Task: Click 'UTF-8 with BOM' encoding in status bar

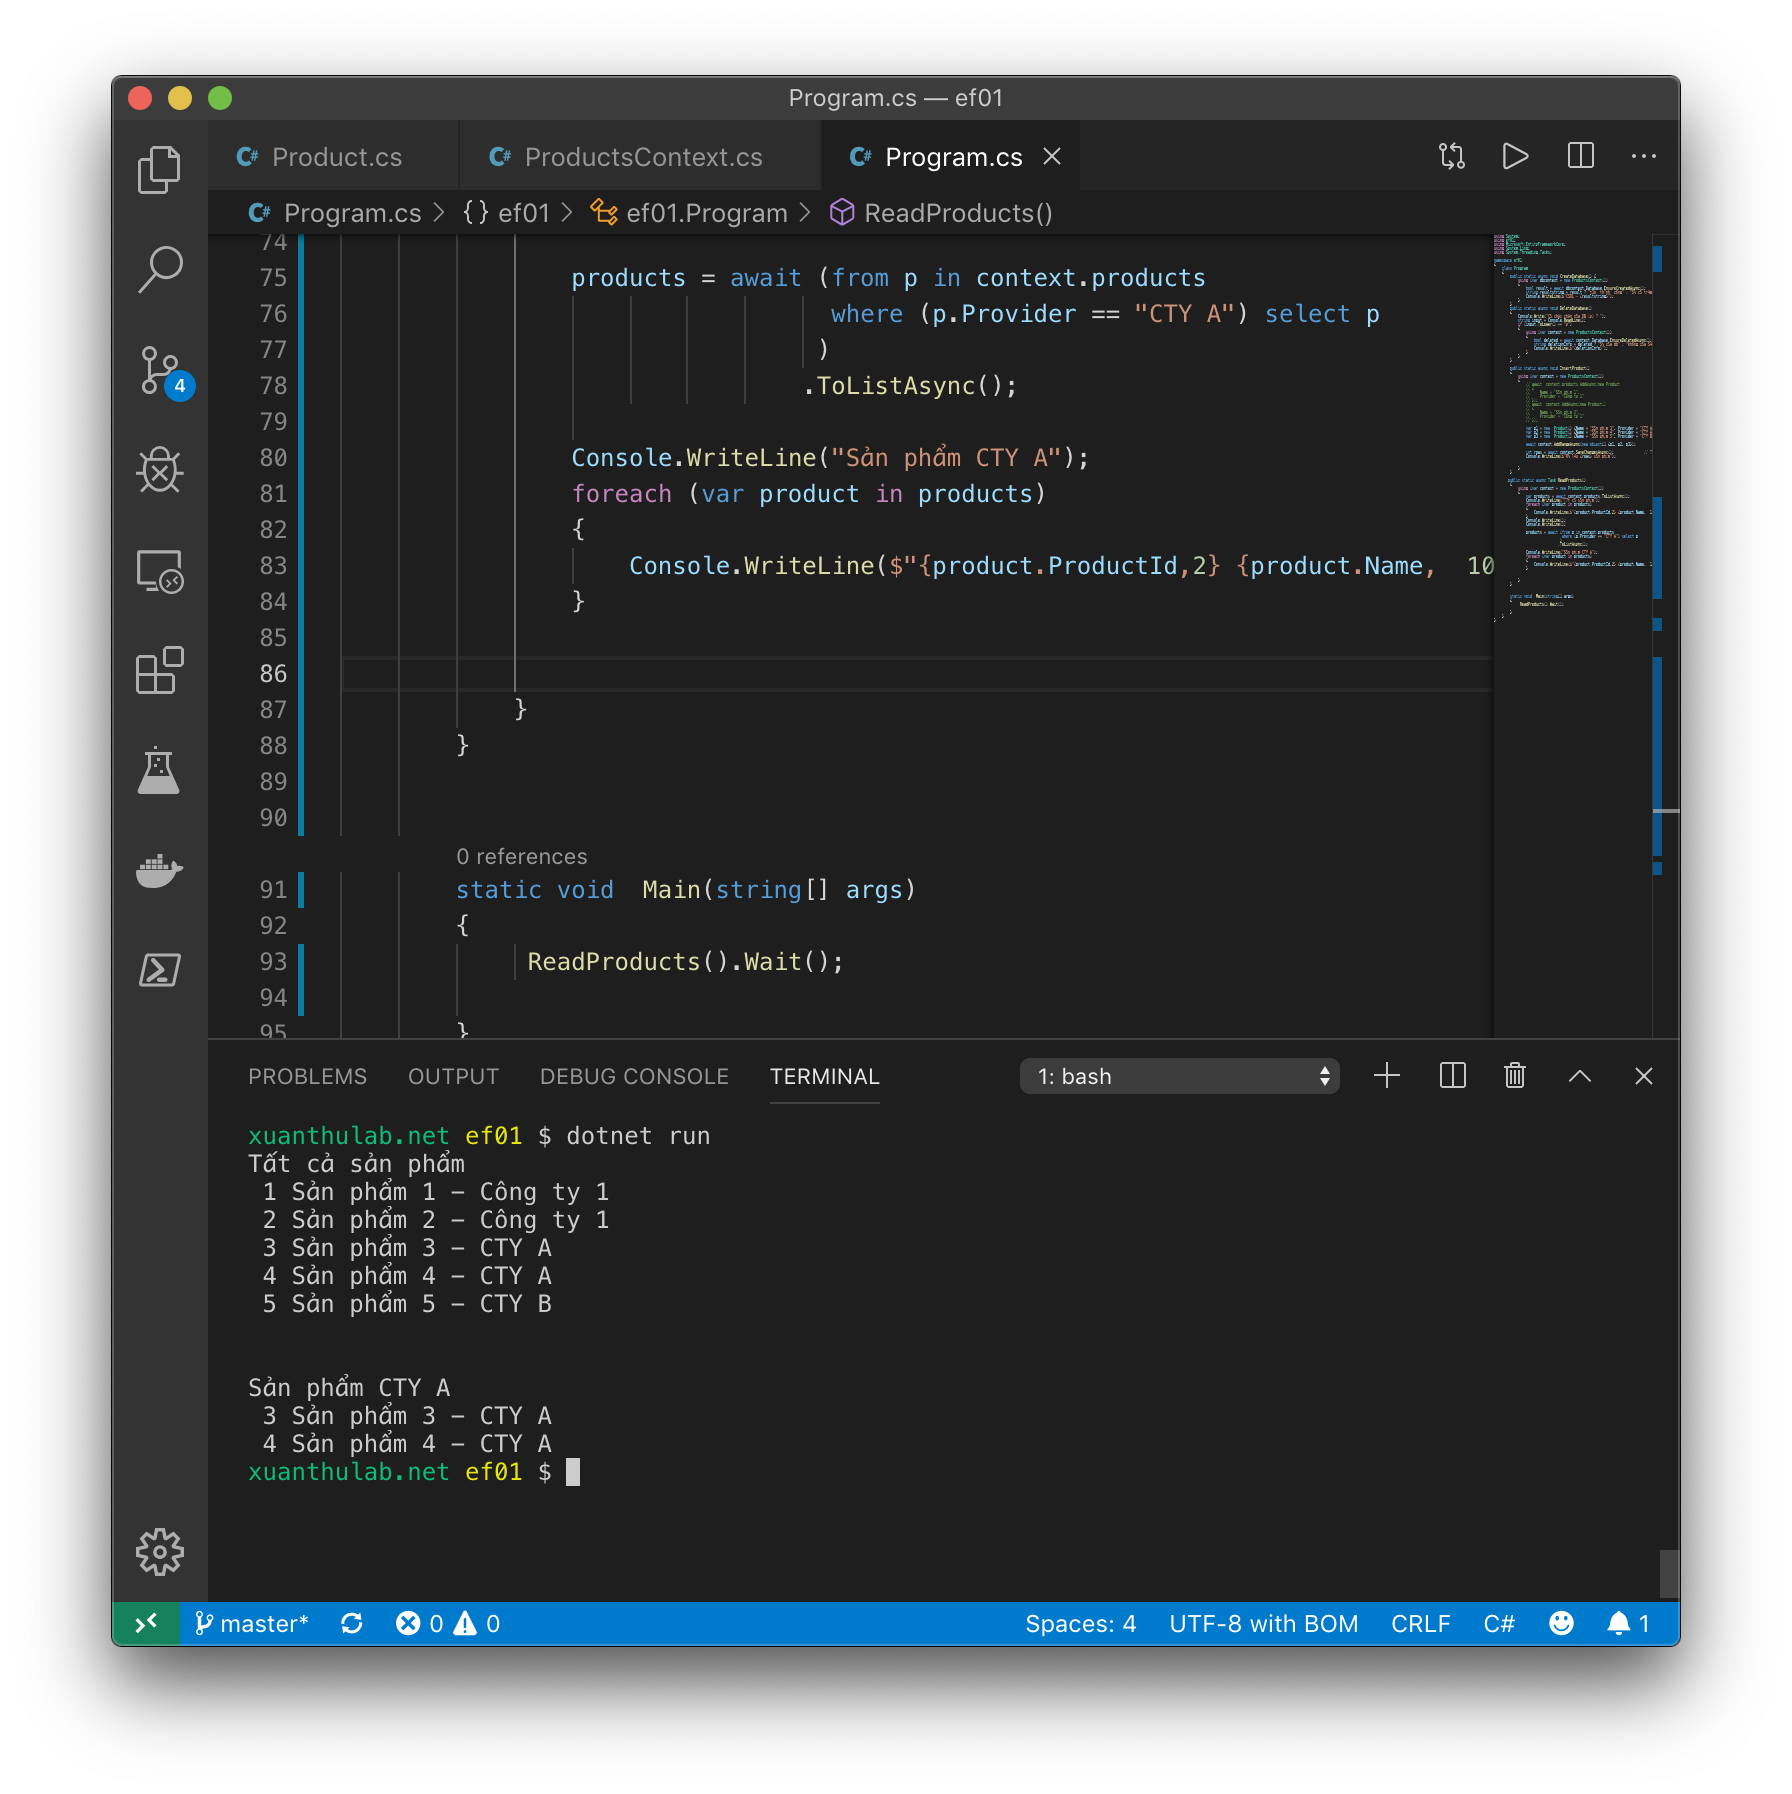Action: (1263, 1624)
